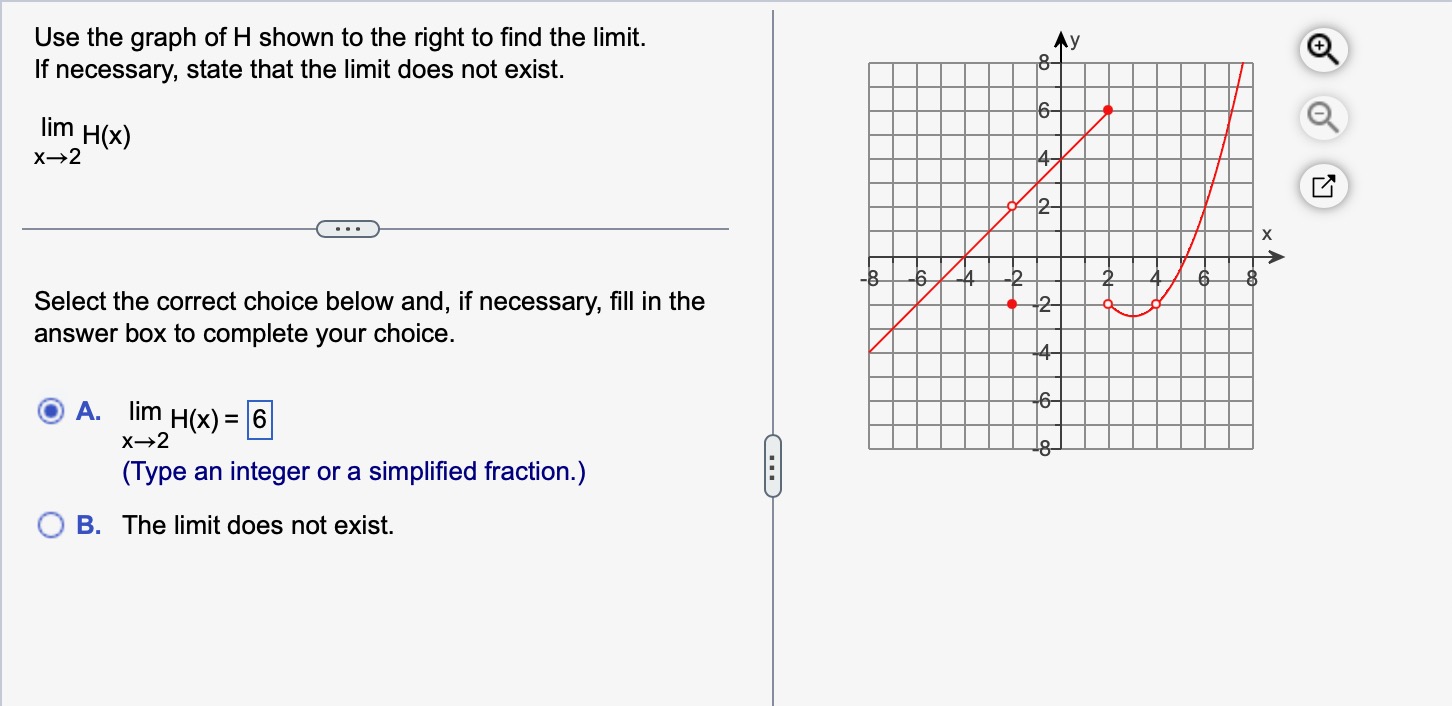Click the external link icon near the graph

point(1322,186)
